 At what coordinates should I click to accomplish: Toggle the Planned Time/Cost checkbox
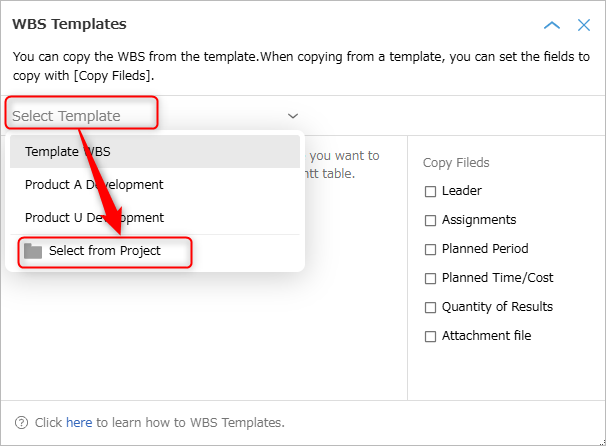tap(430, 278)
